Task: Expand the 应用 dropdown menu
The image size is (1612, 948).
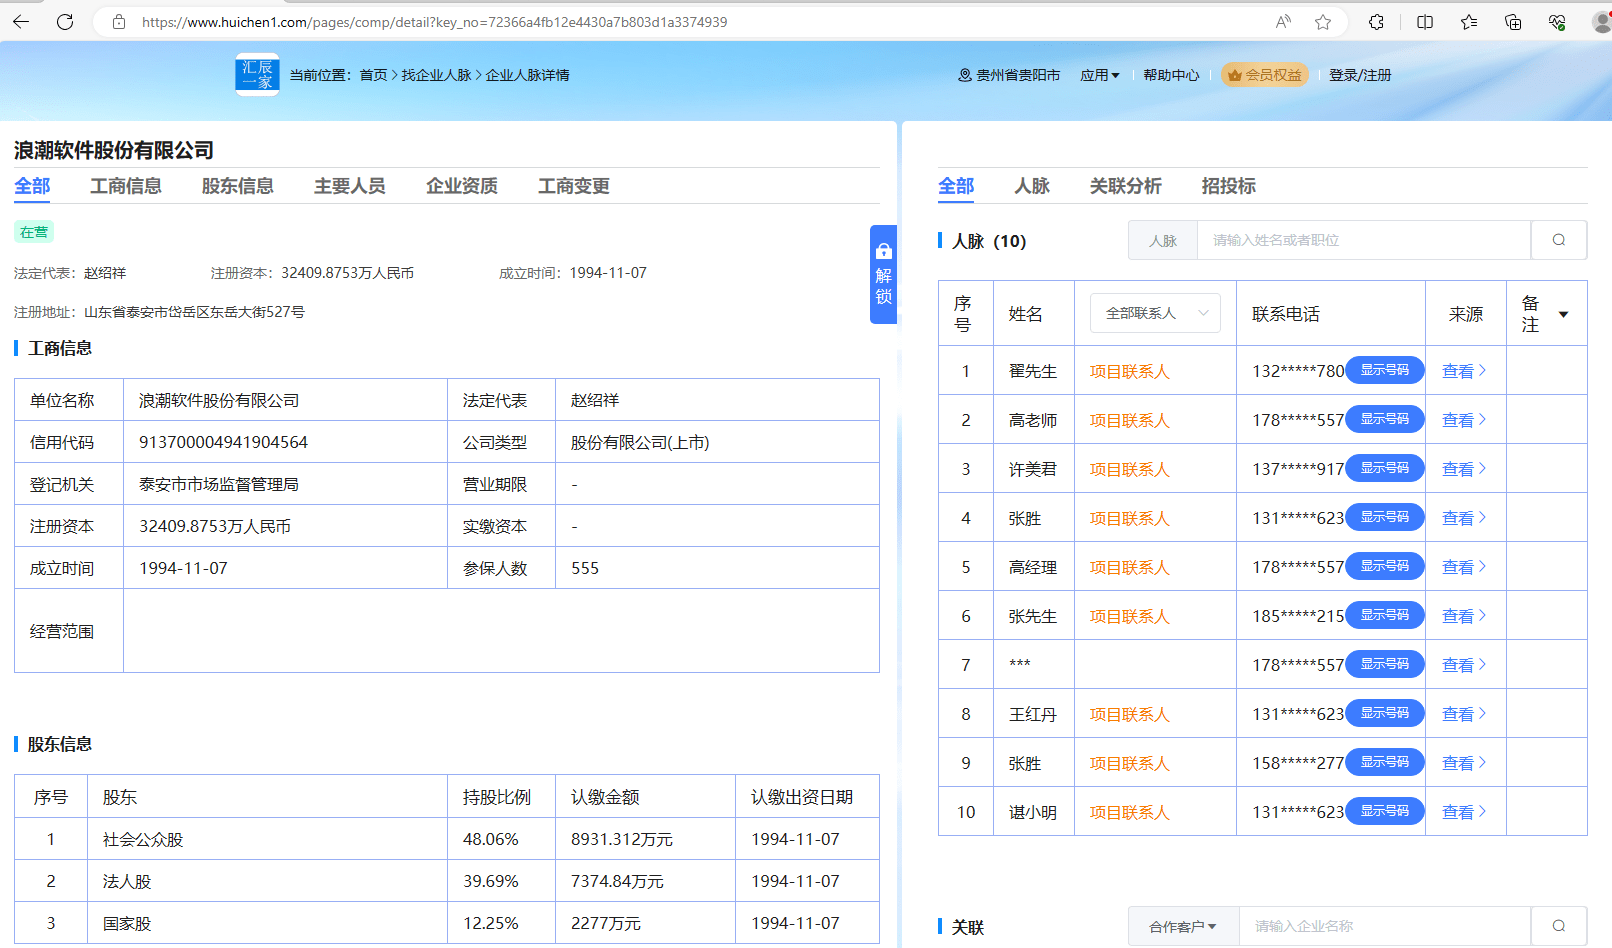Action: 1100,75
